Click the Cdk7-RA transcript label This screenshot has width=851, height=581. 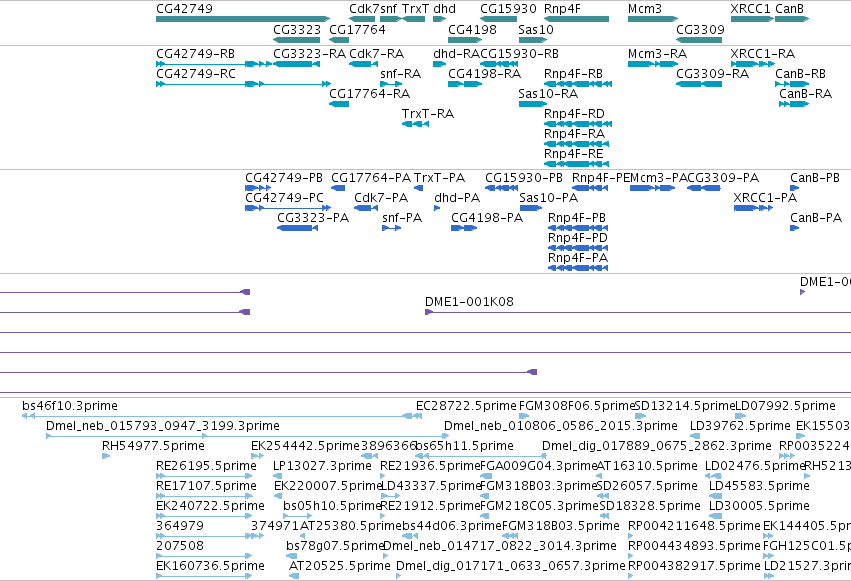pyautogui.click(x=376, y=54)
